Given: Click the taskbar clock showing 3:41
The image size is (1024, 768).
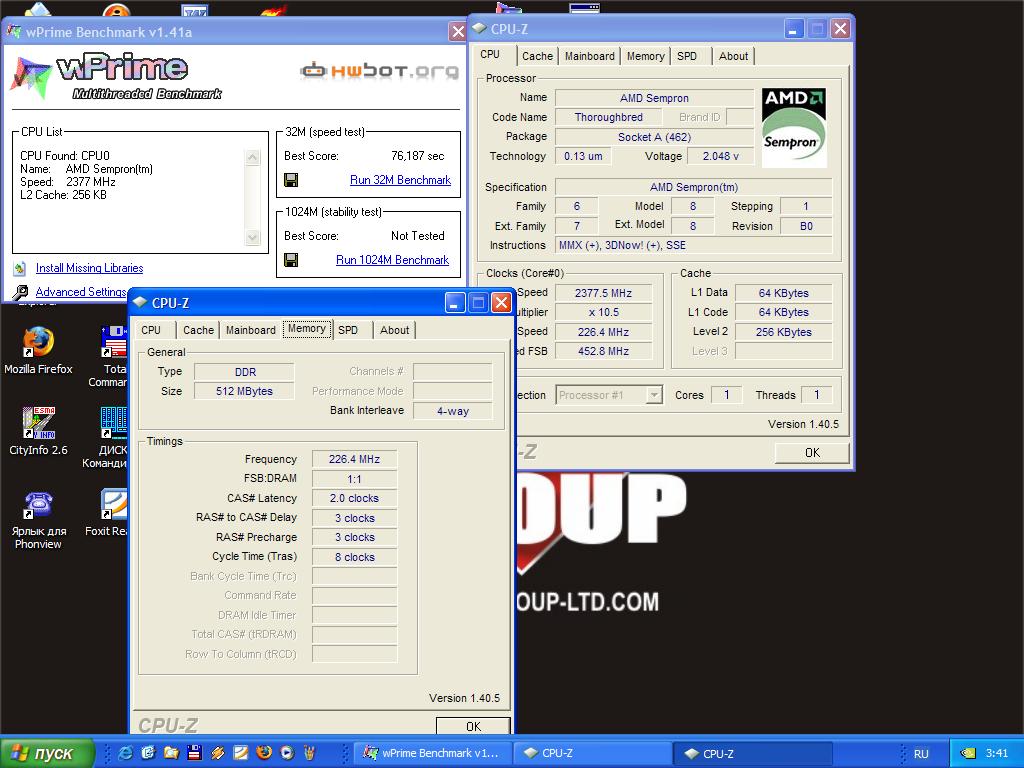Looking at the screenshot, I should [x=997, y=753].
